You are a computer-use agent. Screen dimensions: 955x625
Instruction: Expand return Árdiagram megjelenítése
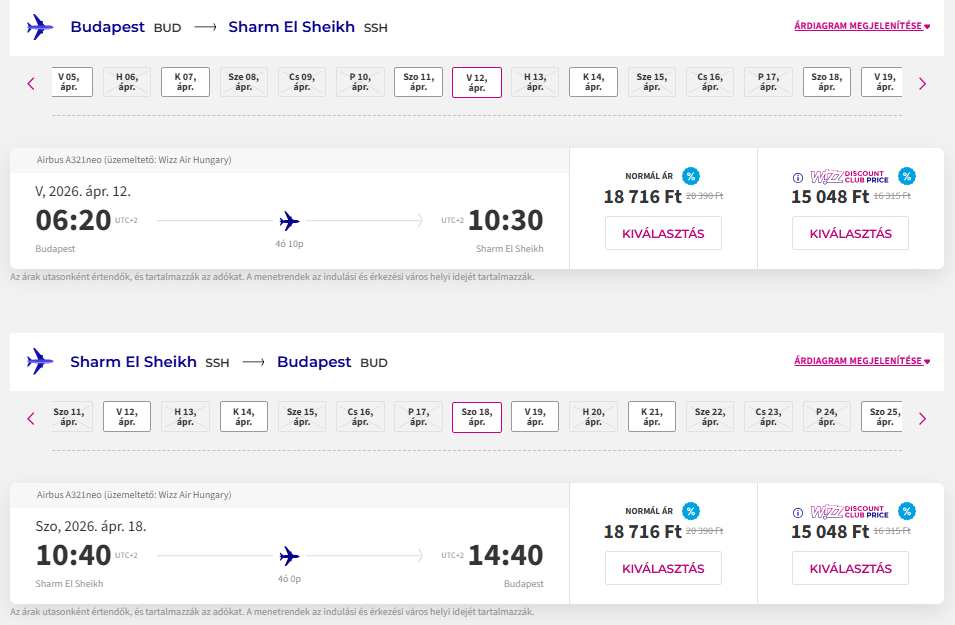862,361
